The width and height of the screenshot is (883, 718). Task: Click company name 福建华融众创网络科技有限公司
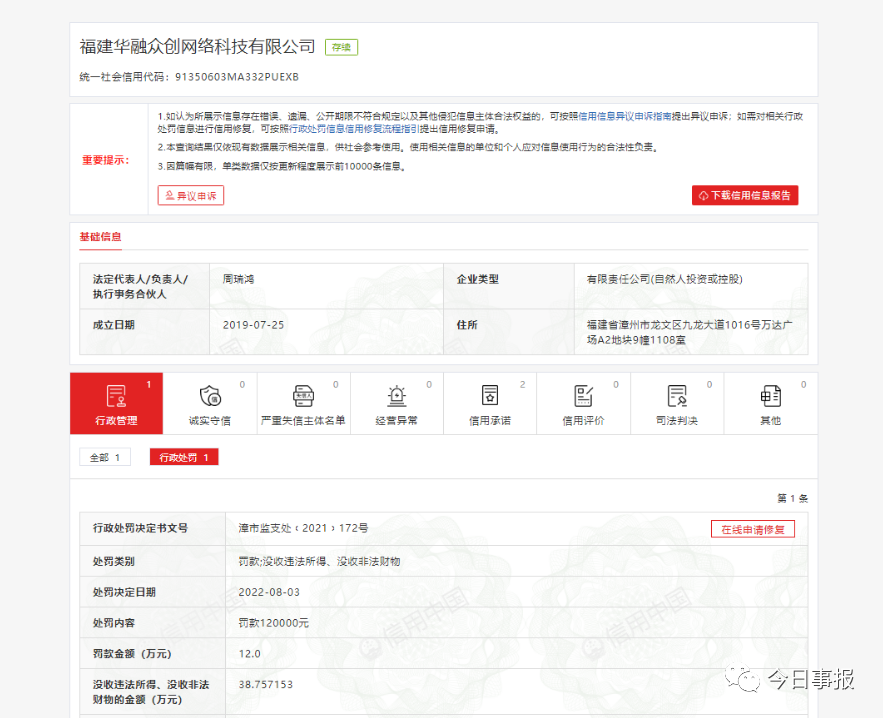coord(197,47)
